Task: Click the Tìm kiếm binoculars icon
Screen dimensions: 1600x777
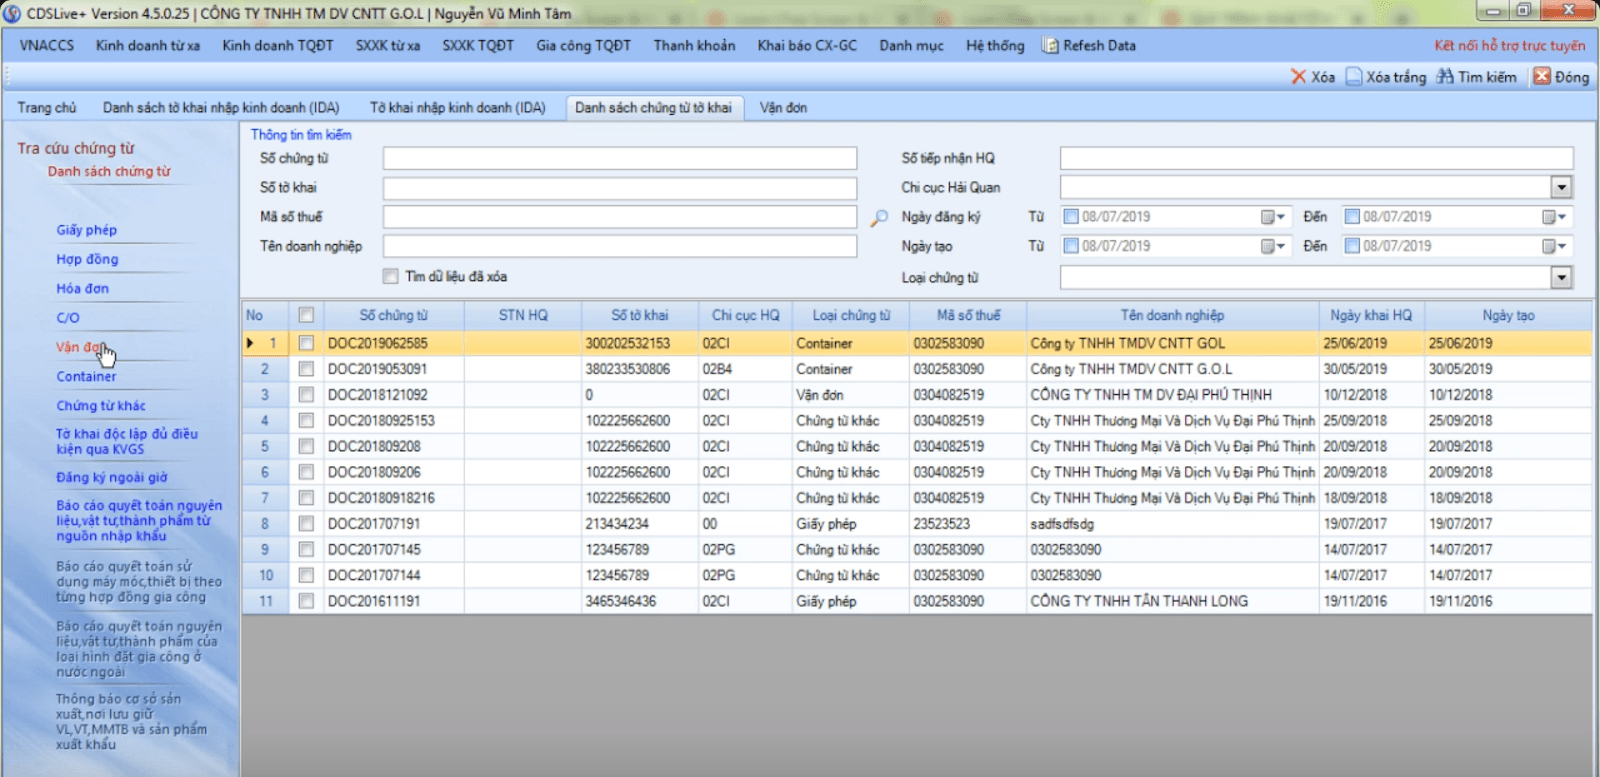Action: (1445, 77)
